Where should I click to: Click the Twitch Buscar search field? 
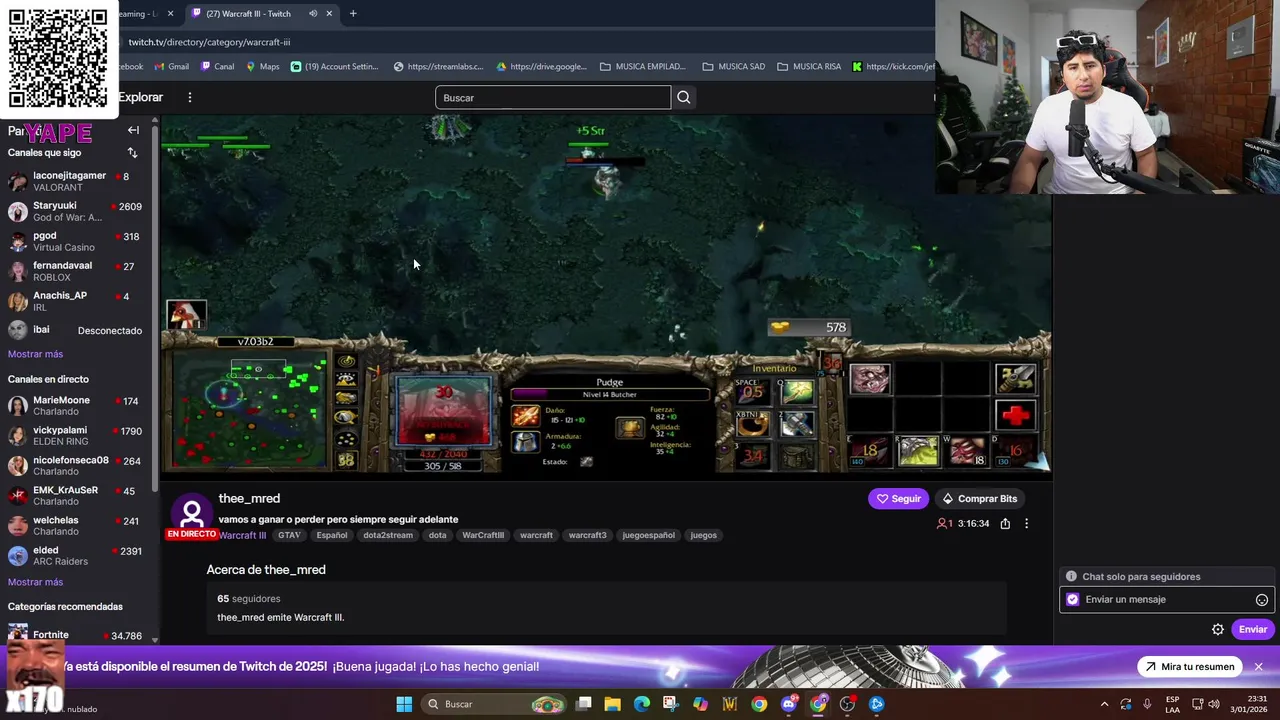click(x=553, y=97)
